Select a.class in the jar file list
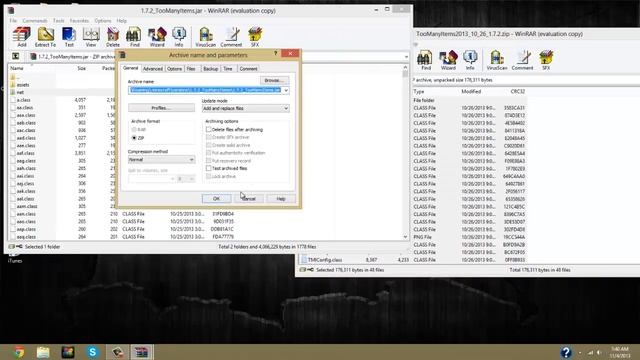Screen dimensions: 640x360 pyautogui.click(x=24, y=100)
